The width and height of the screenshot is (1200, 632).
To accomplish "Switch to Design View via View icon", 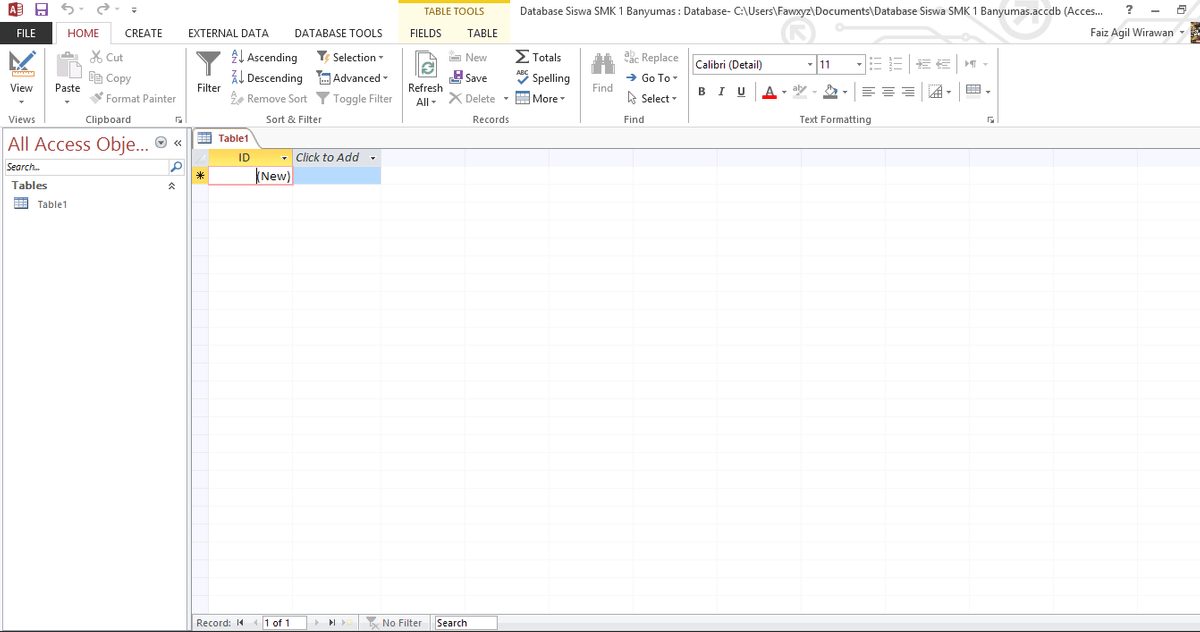I will pyautogui.click(x=21, y=66).
